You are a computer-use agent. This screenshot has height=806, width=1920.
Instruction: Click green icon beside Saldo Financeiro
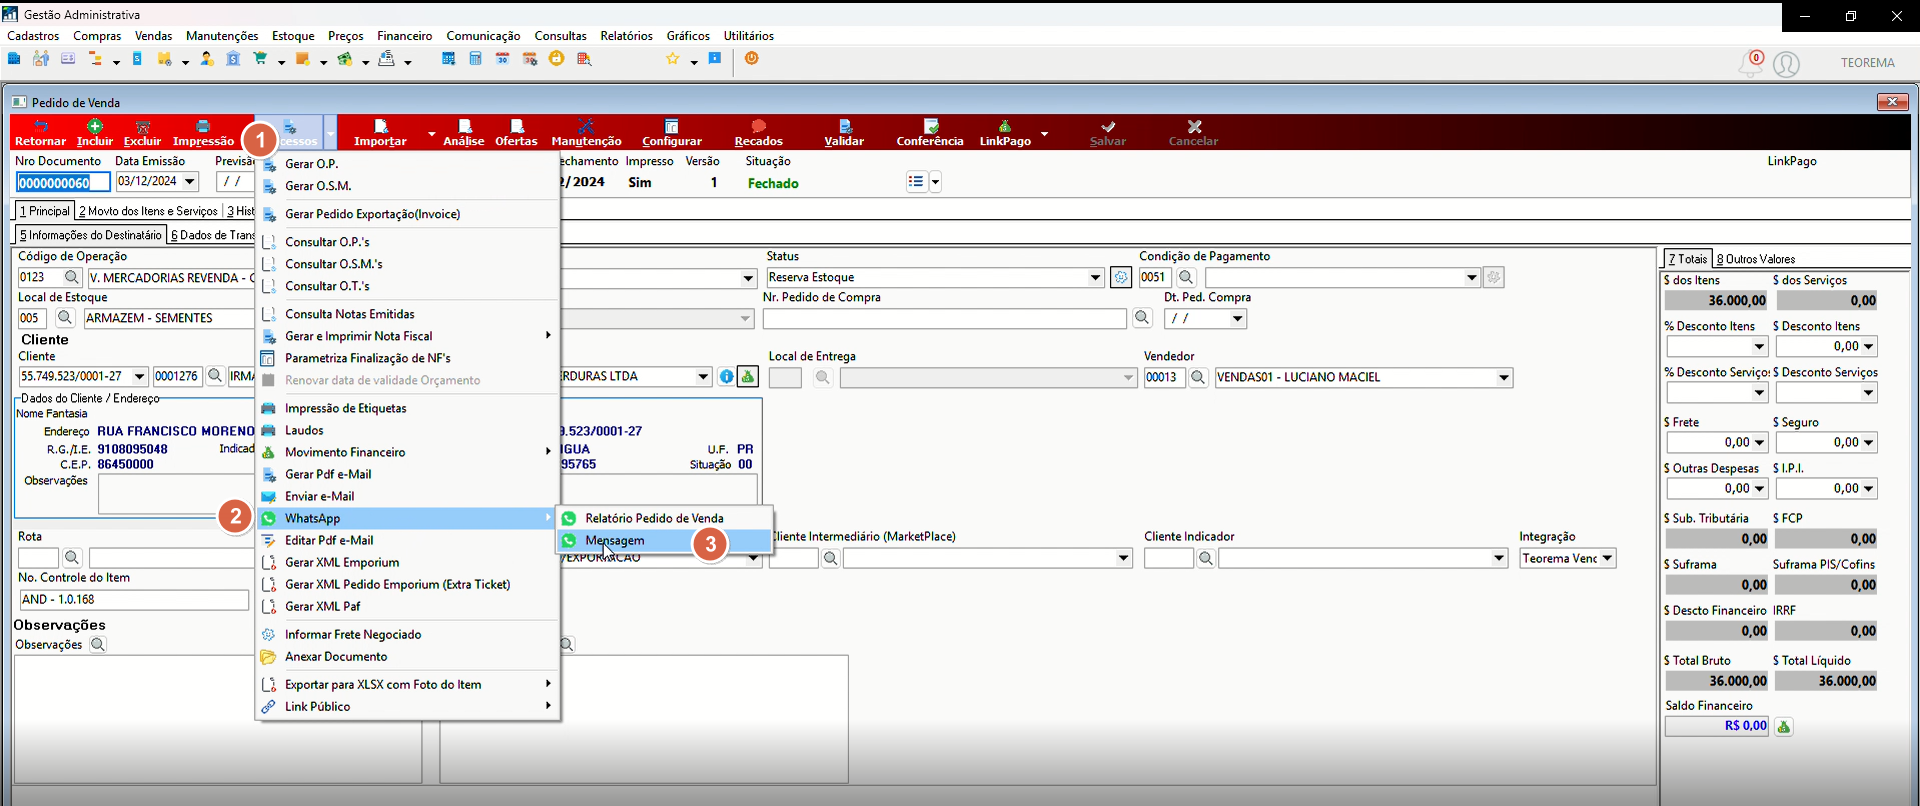[1783, 727]
